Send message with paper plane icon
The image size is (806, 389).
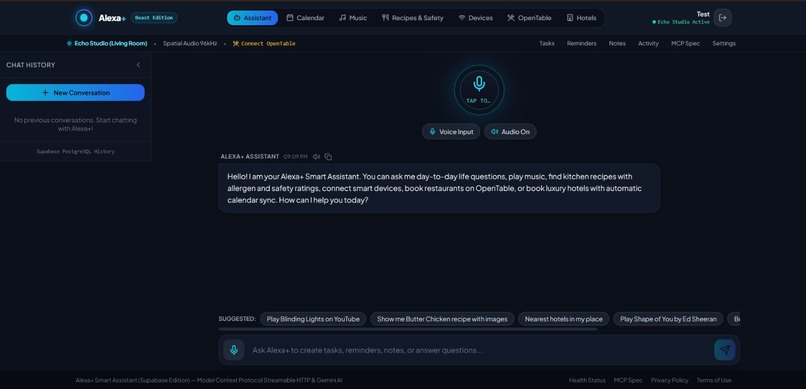[724, 350]
